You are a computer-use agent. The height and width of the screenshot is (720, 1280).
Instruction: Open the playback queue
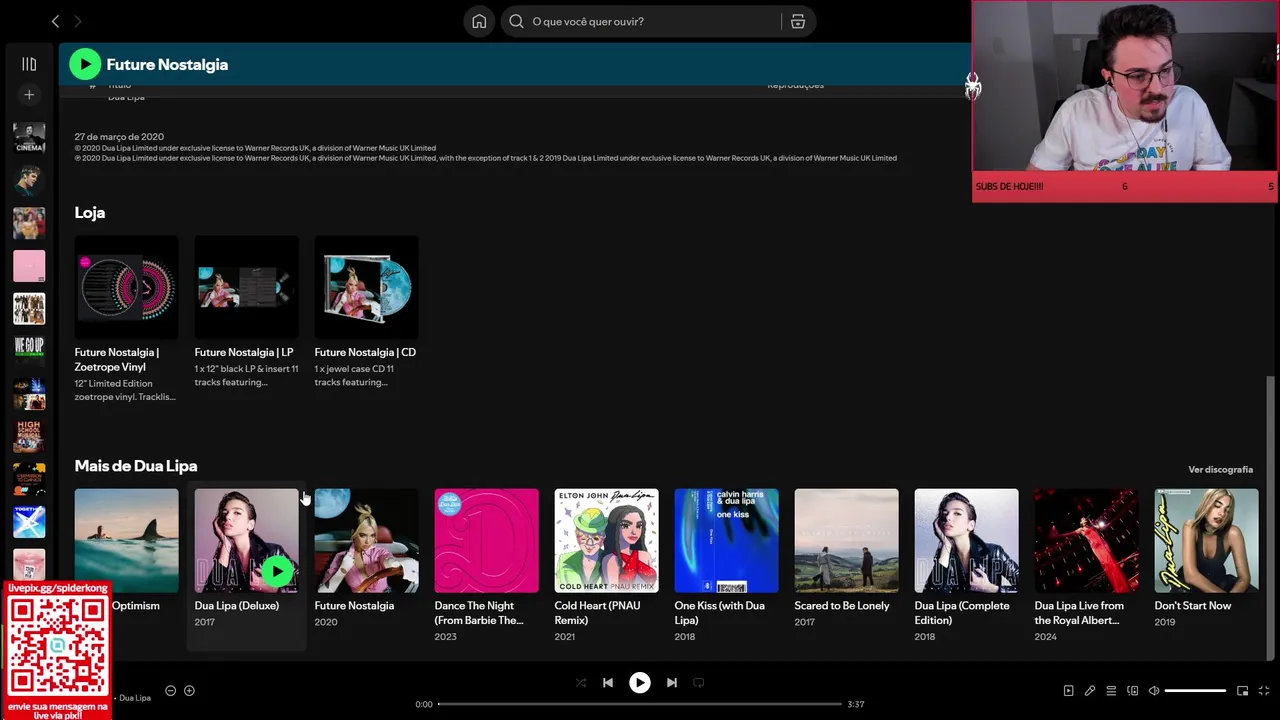1111,690
